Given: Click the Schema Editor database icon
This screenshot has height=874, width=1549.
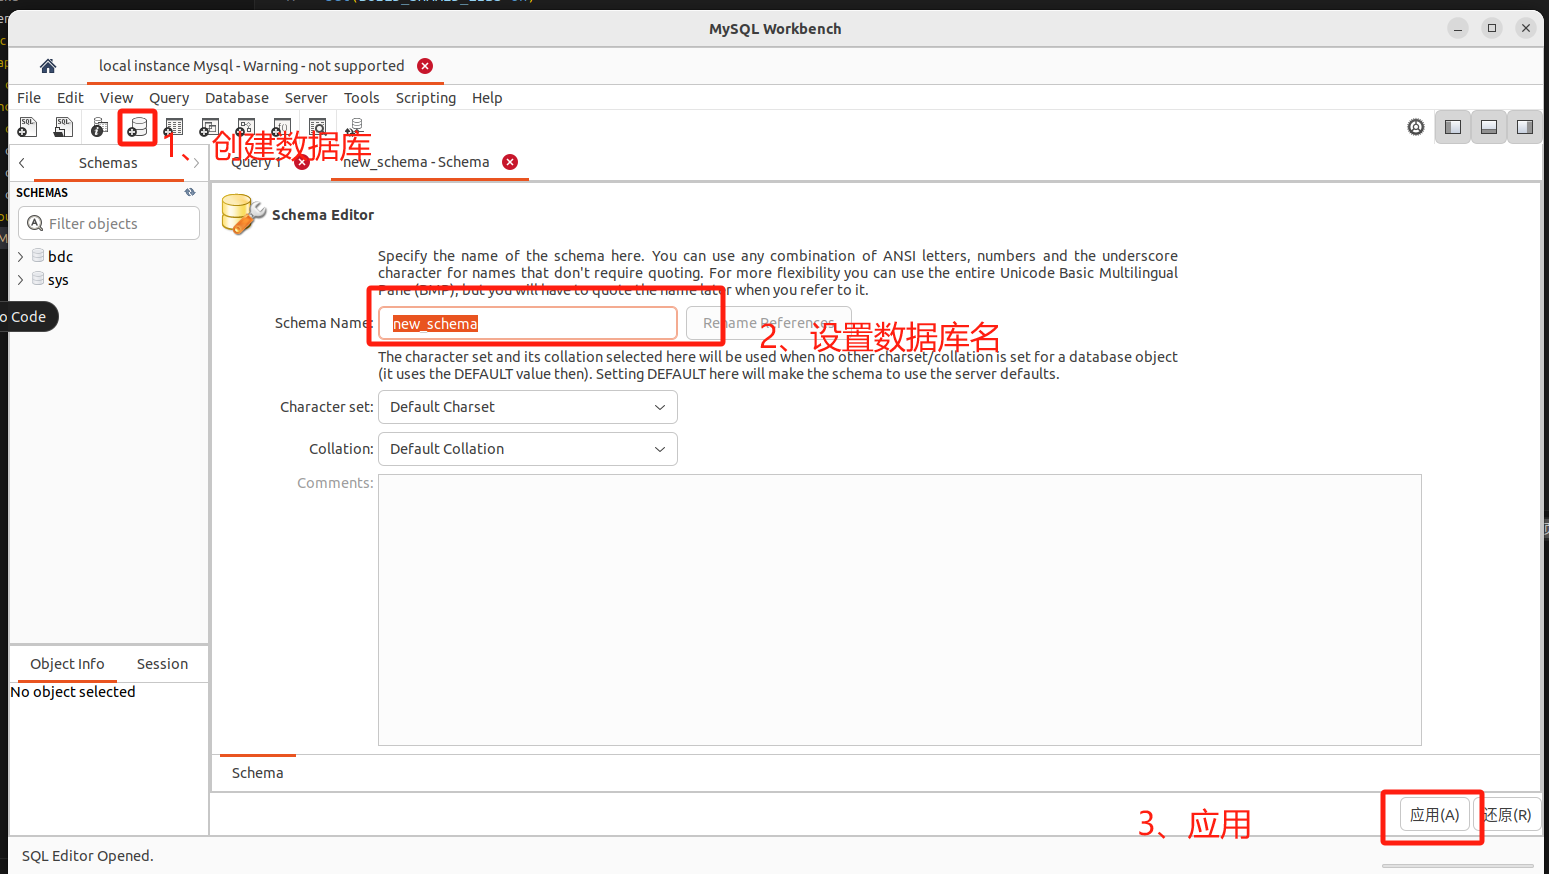Looking at the screenshot, I should [243, 214].
